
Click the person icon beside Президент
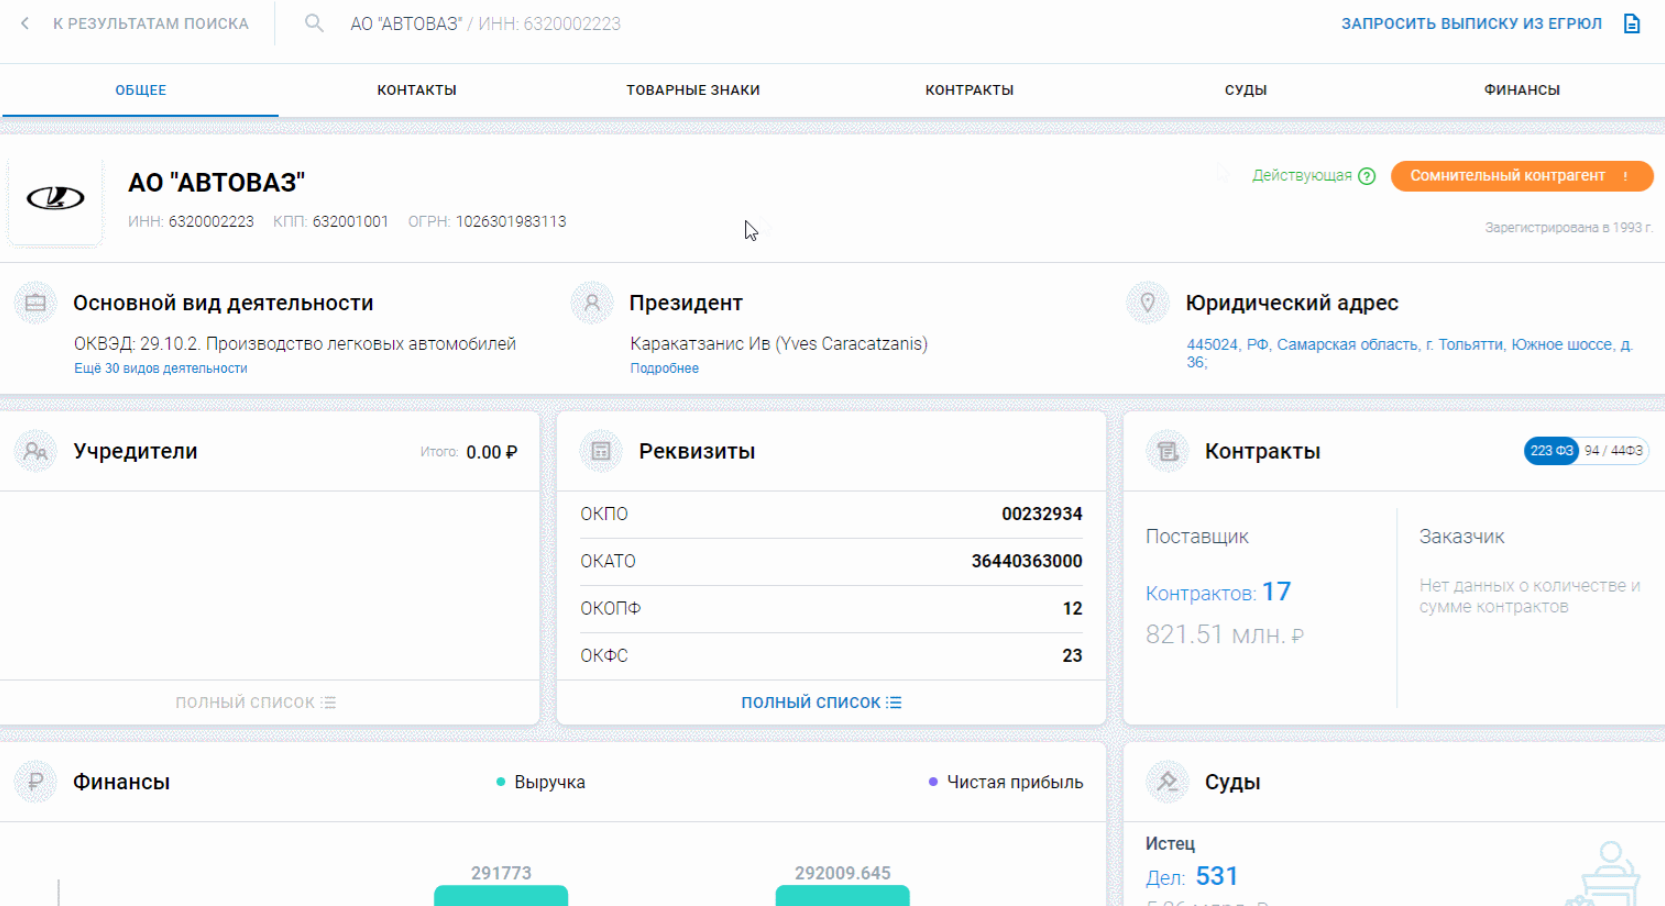pos(591,302)
